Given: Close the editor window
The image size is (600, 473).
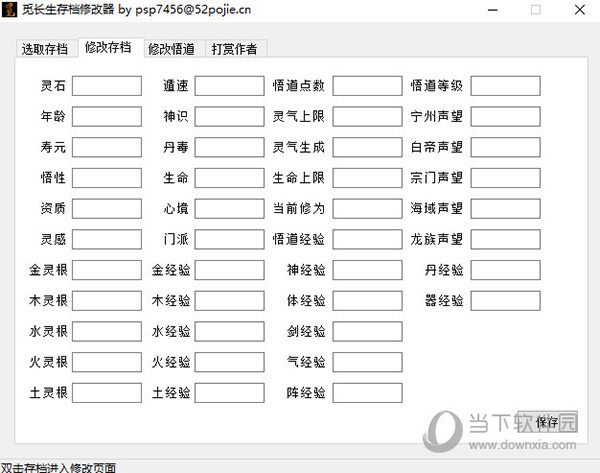Looking at the screenshot, I should [580, 10].
